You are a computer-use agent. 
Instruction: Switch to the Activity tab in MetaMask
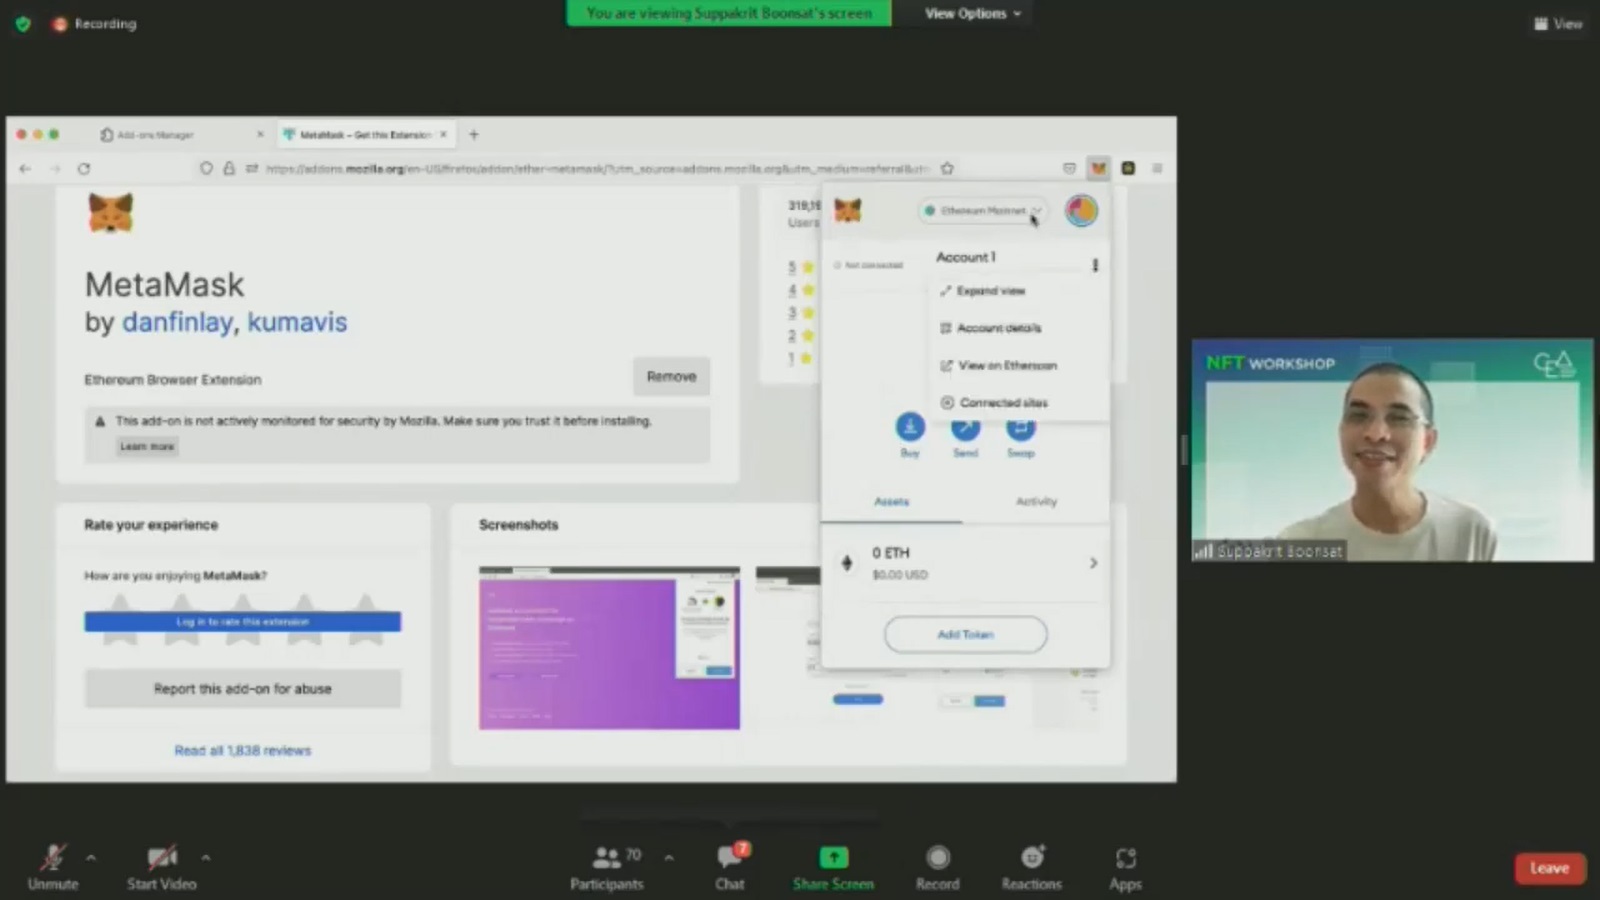tap(1036, 502)
